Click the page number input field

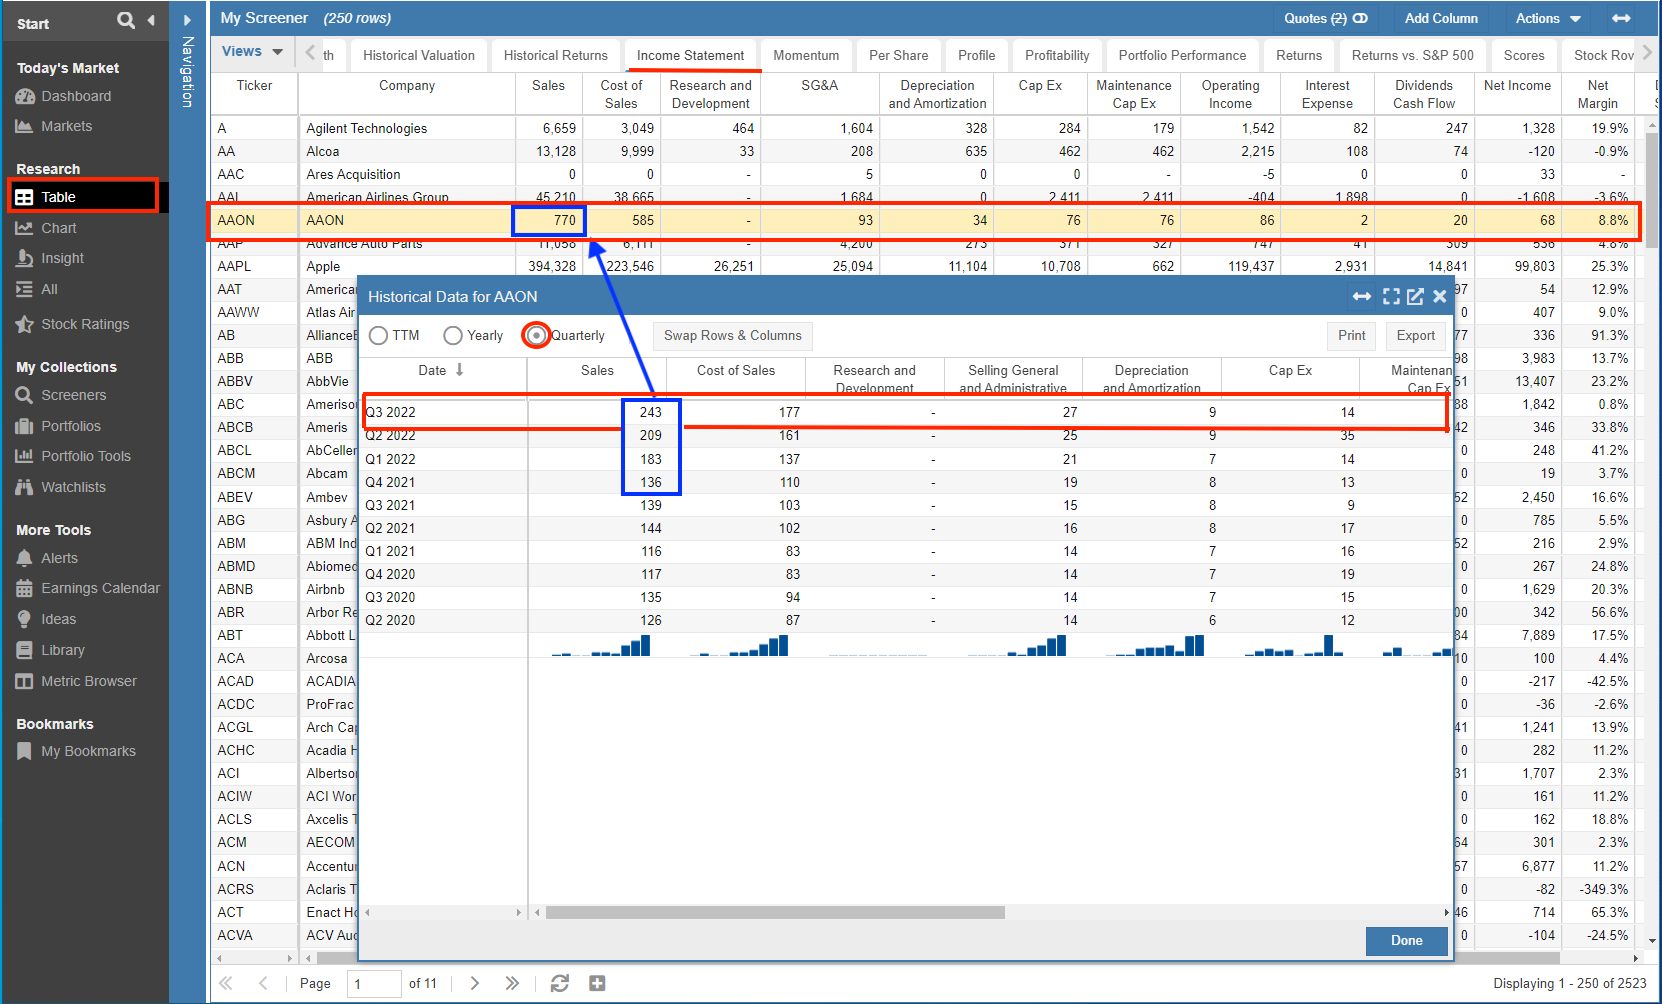coord(374,984)
